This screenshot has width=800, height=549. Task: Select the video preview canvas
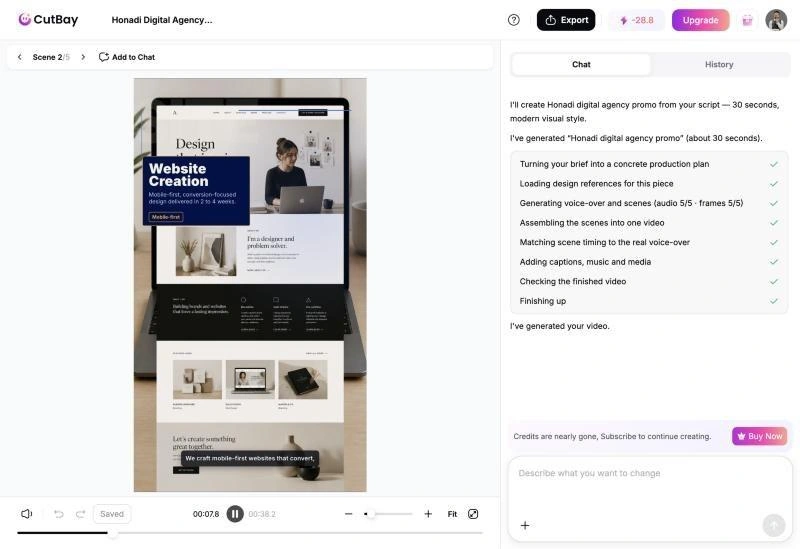pos(250,285)
